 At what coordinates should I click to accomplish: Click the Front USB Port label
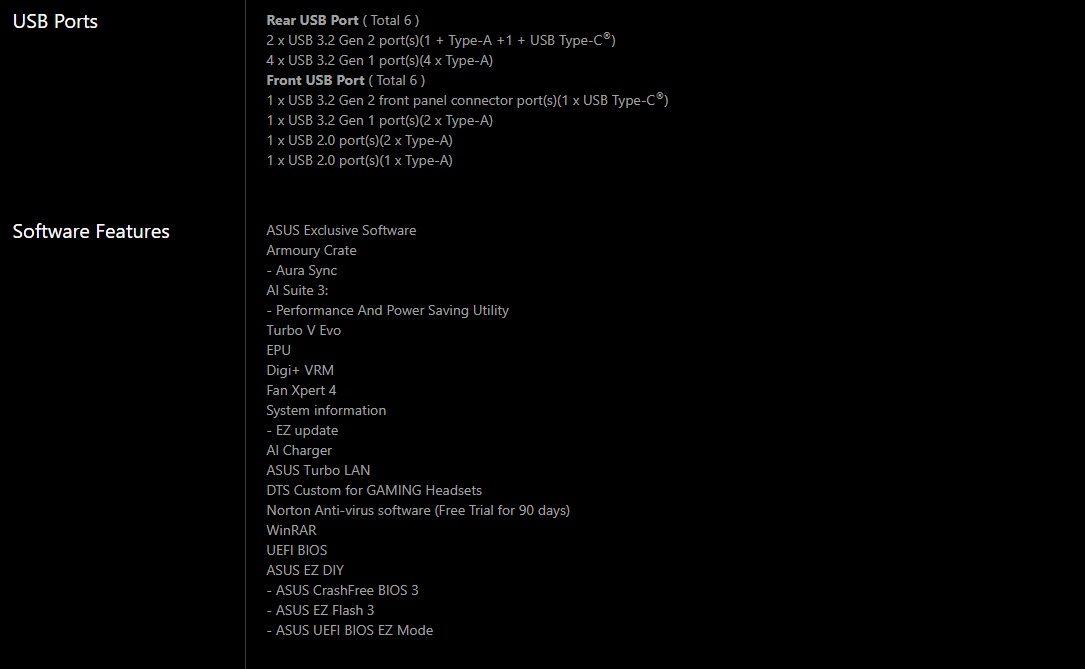click(x=315, y=80)
